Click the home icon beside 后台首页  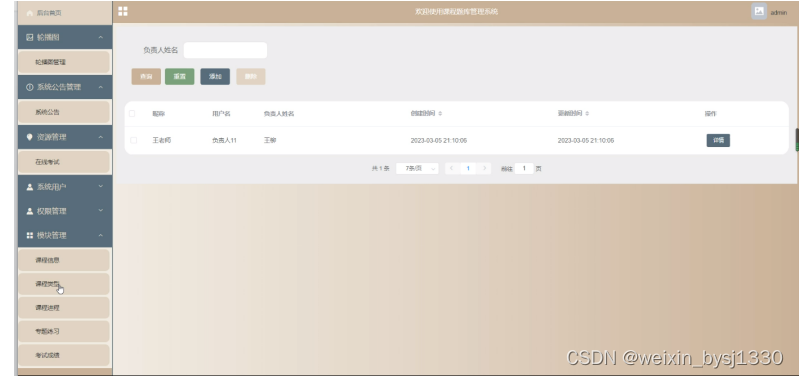pyautogui.click(x=30, y=13)
